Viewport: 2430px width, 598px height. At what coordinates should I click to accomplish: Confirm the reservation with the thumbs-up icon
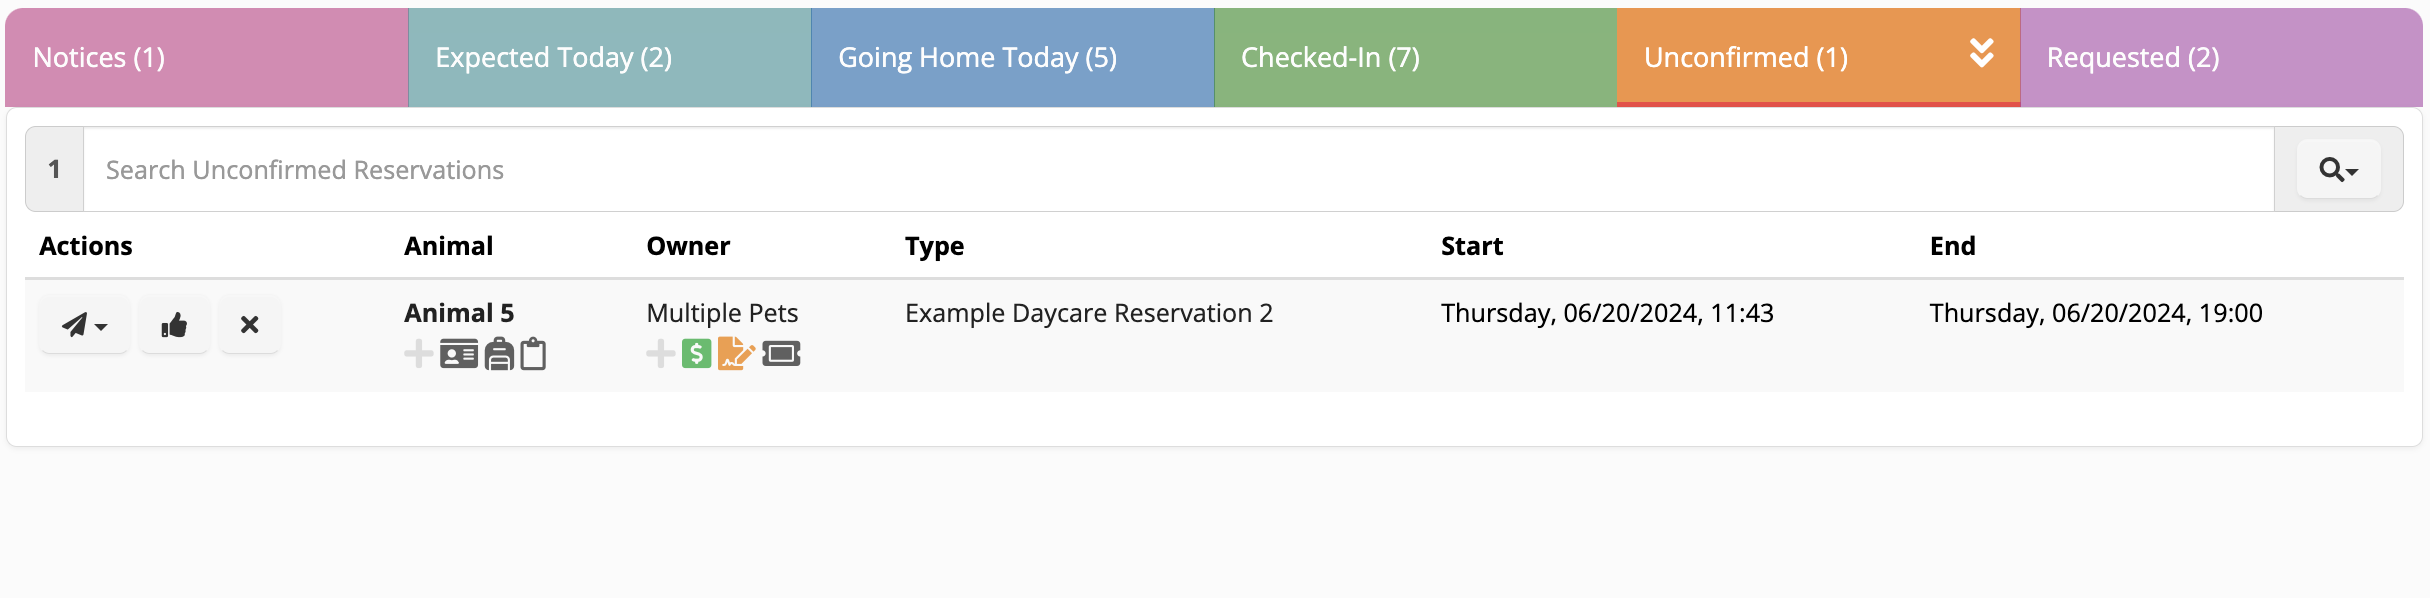coord(174,324)
